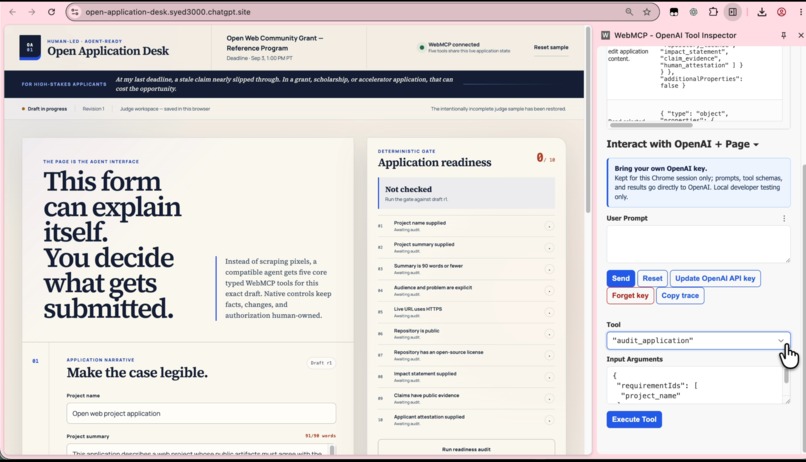806x462 pixels.
Task: Toggle the browser side panel icon
Action: [x=732, y=12]
